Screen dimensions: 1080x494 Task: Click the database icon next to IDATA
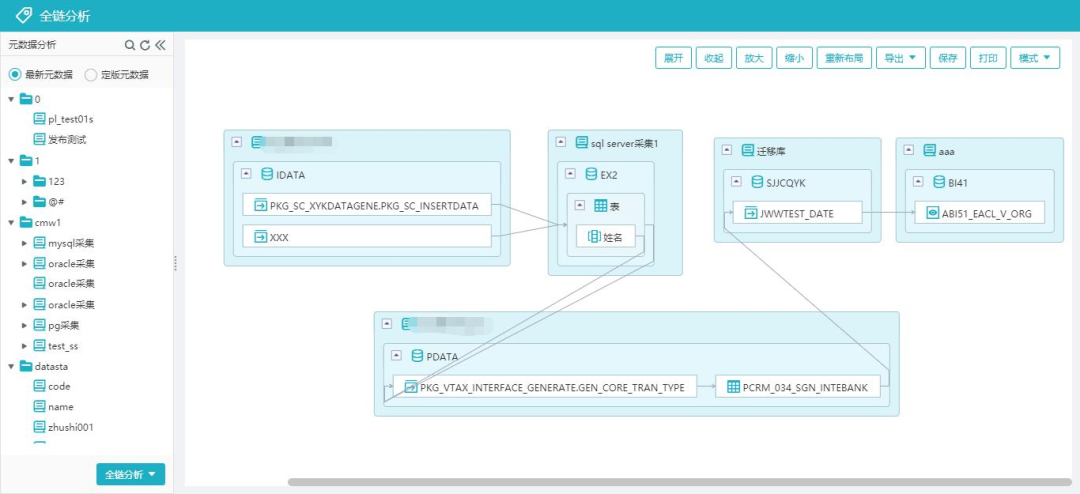266,174
